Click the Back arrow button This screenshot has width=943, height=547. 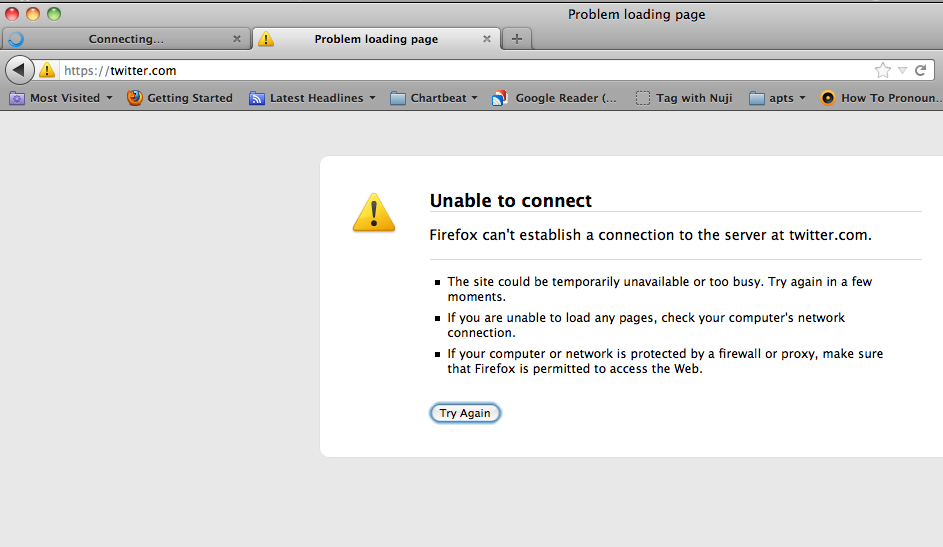pos(19,70)
